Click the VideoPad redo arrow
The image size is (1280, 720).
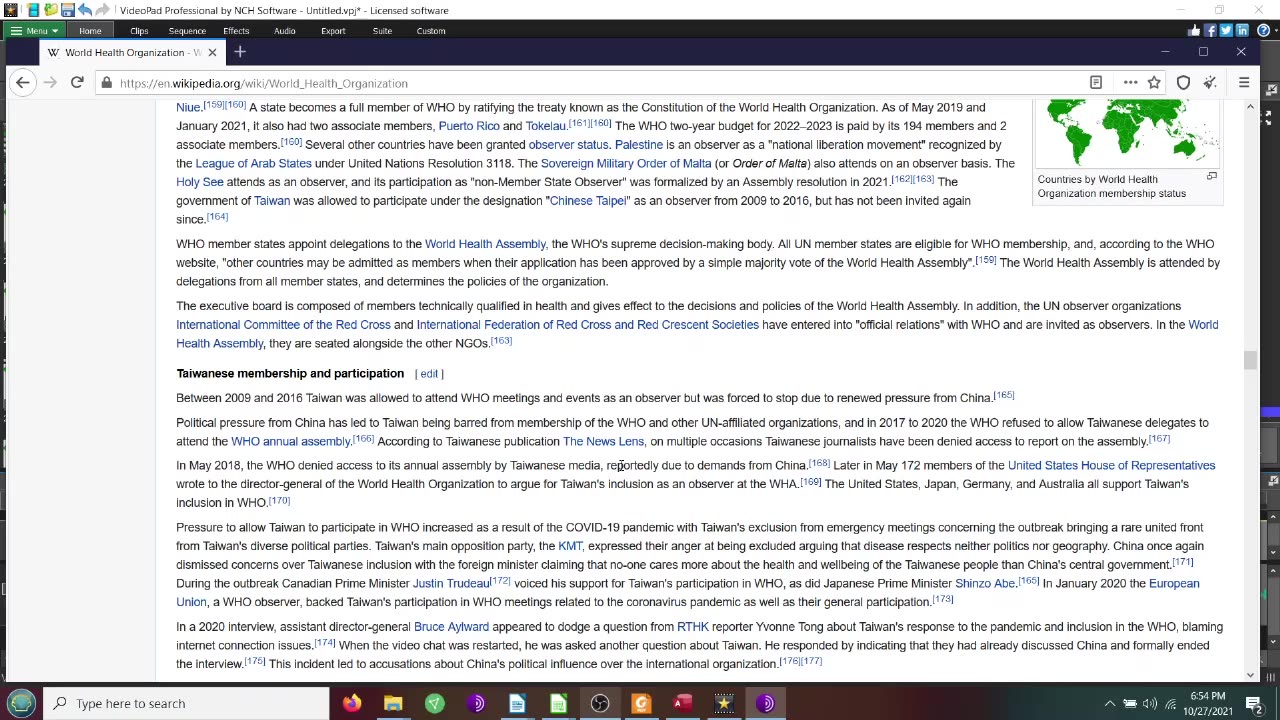[x=102, y=10]
